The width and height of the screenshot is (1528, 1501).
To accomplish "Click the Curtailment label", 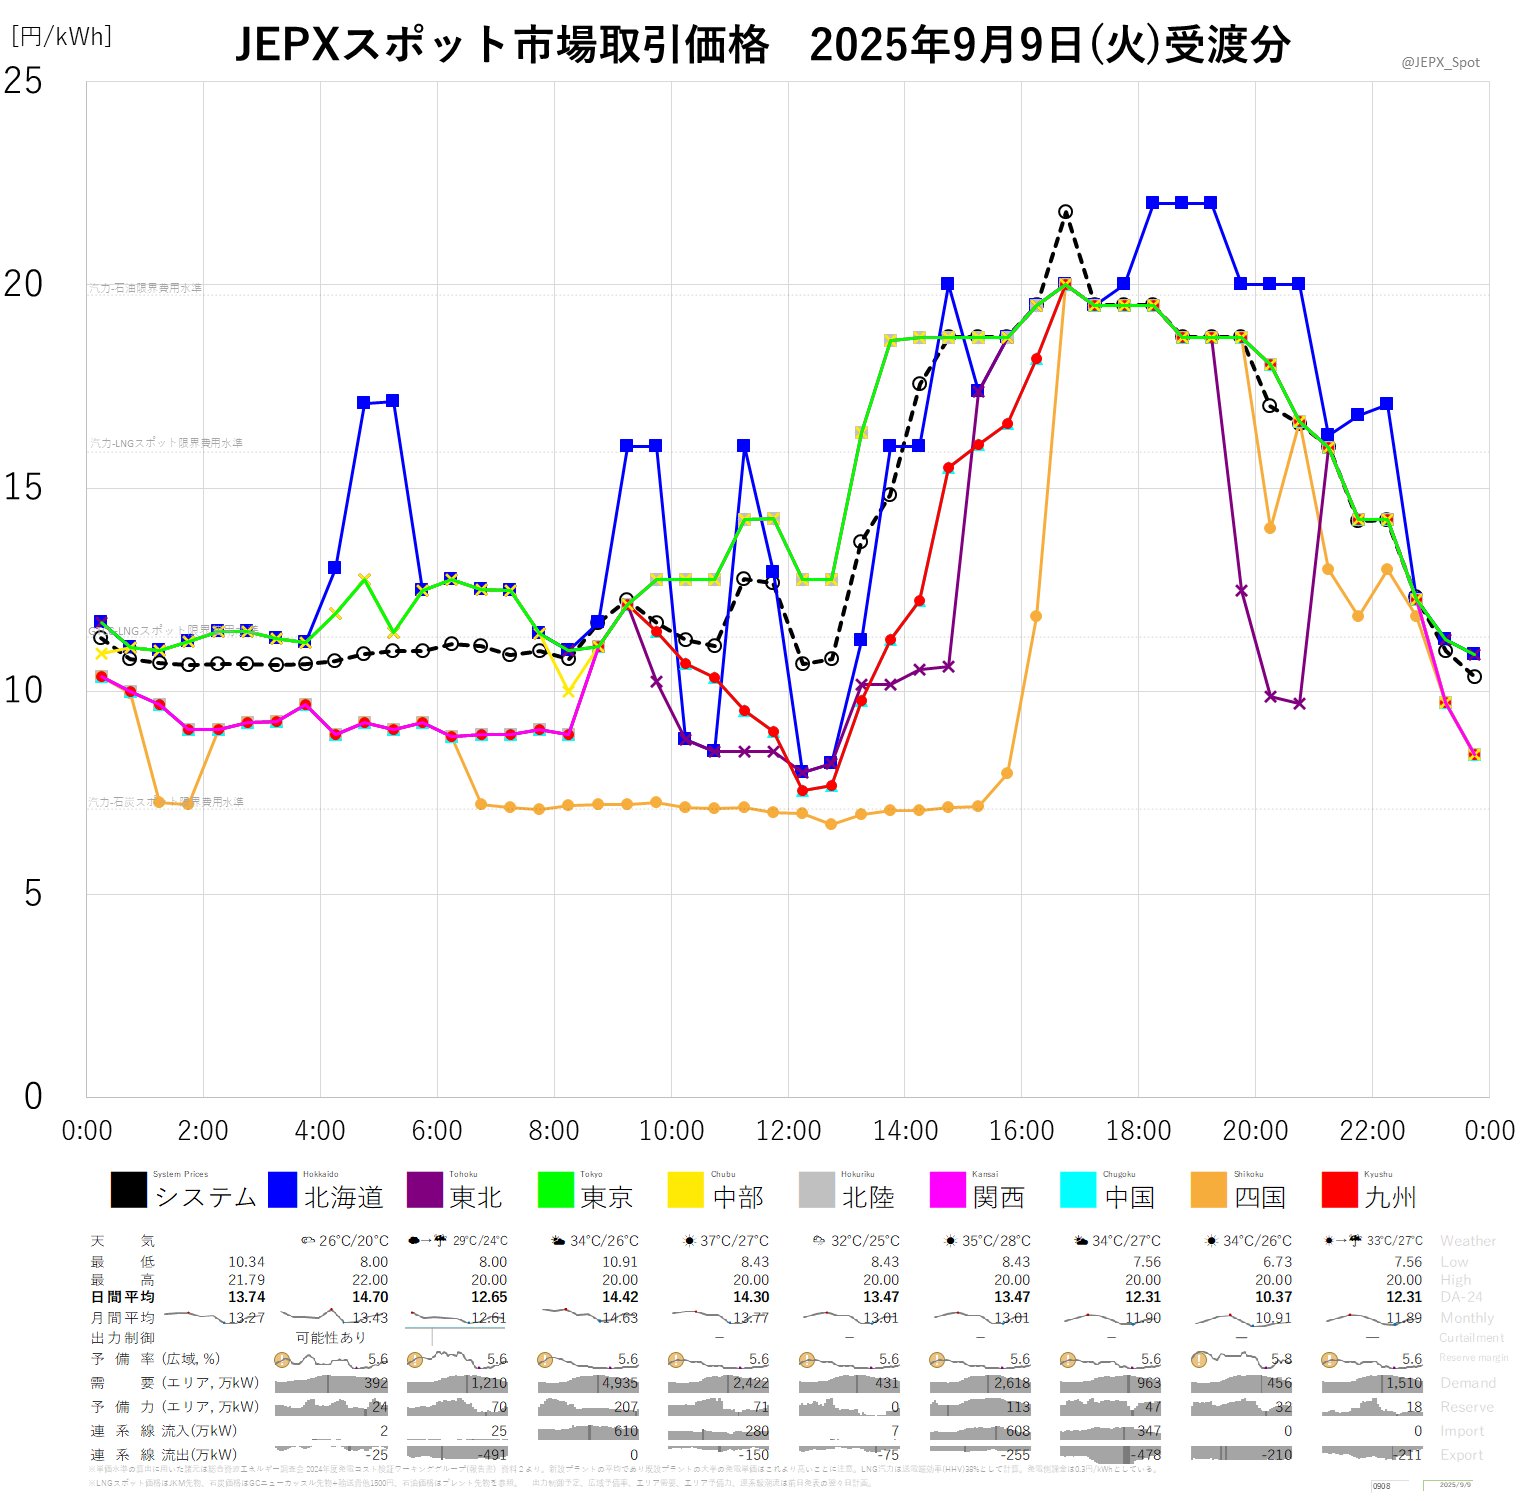I will (1472, 1338).
